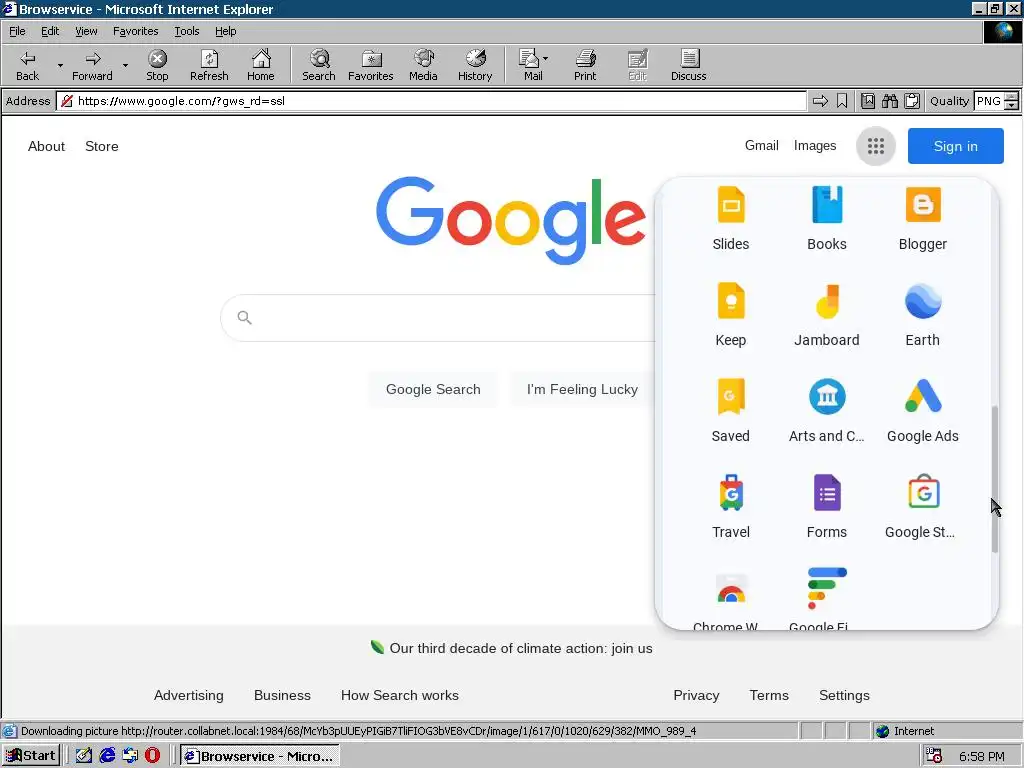
Task: Click the bookmark icon beside the address bar
Action: pos(842,101)
